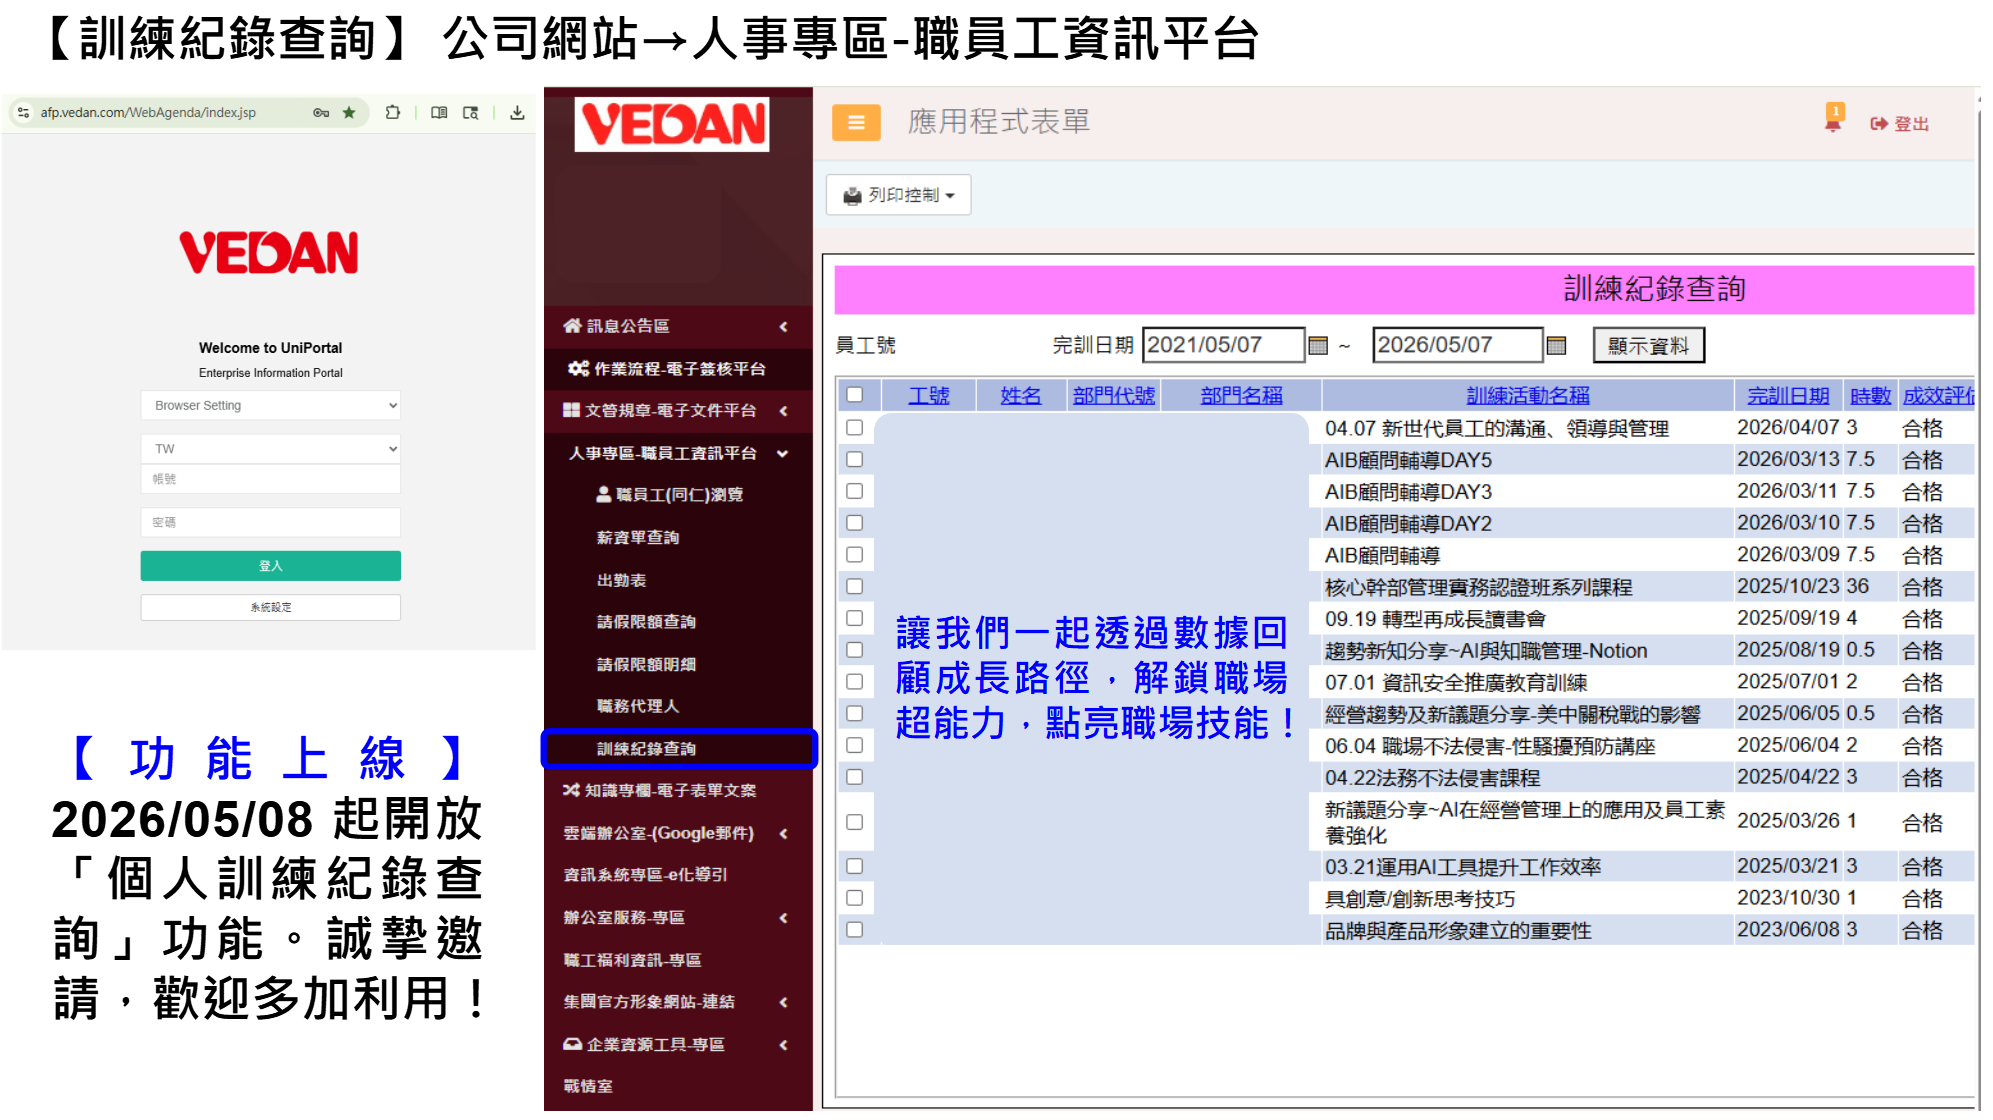
Task: Click the browser extensions puzzle icon
Action: (393, 113)
